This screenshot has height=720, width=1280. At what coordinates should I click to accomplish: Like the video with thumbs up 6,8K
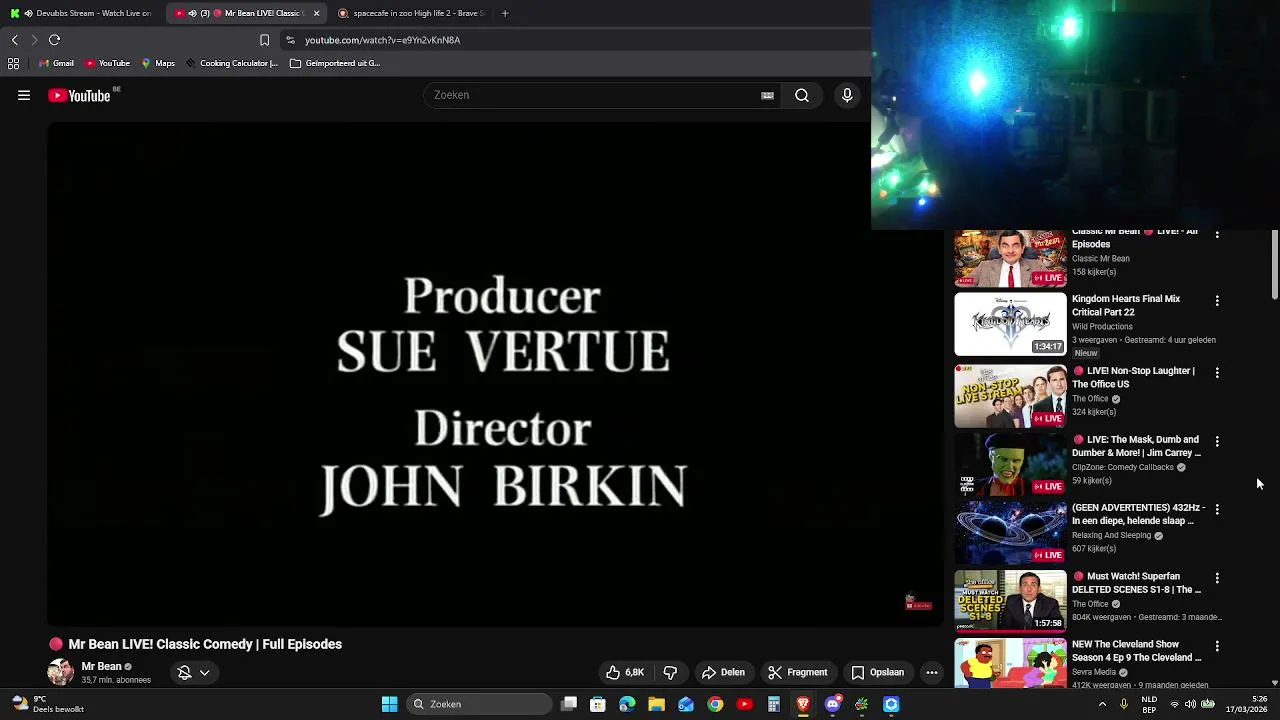(x=624, y=672)
